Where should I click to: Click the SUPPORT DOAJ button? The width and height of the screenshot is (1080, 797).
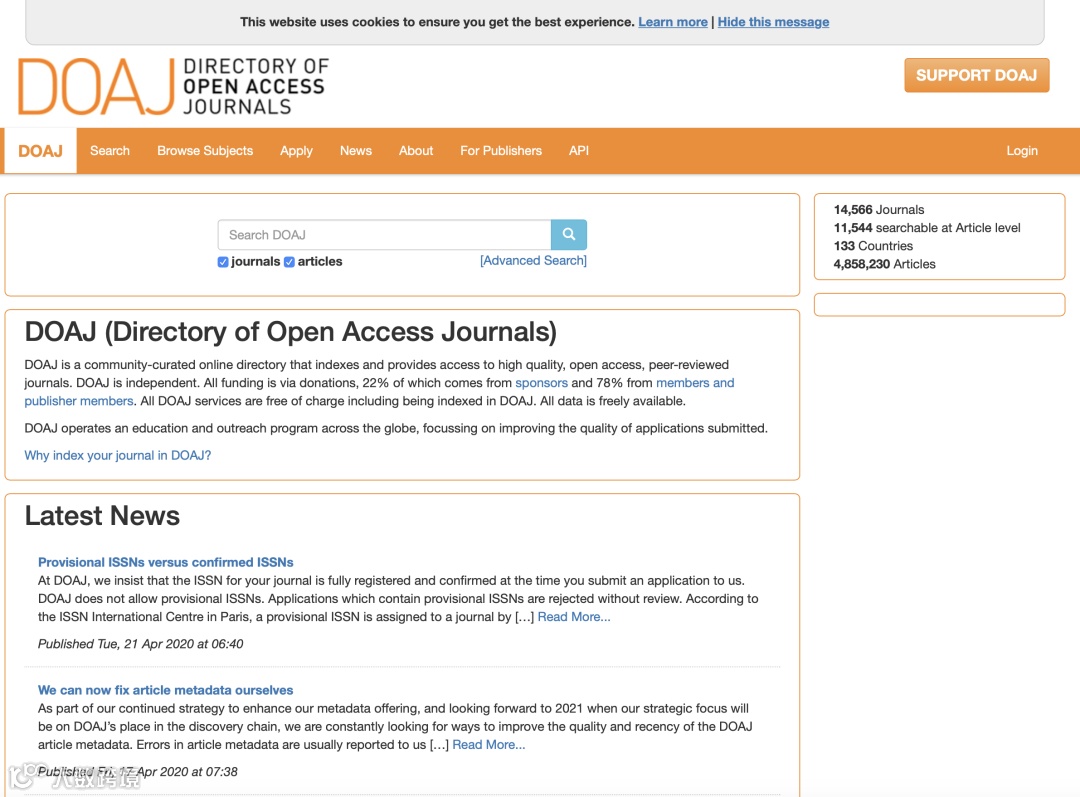coord(977,75)
